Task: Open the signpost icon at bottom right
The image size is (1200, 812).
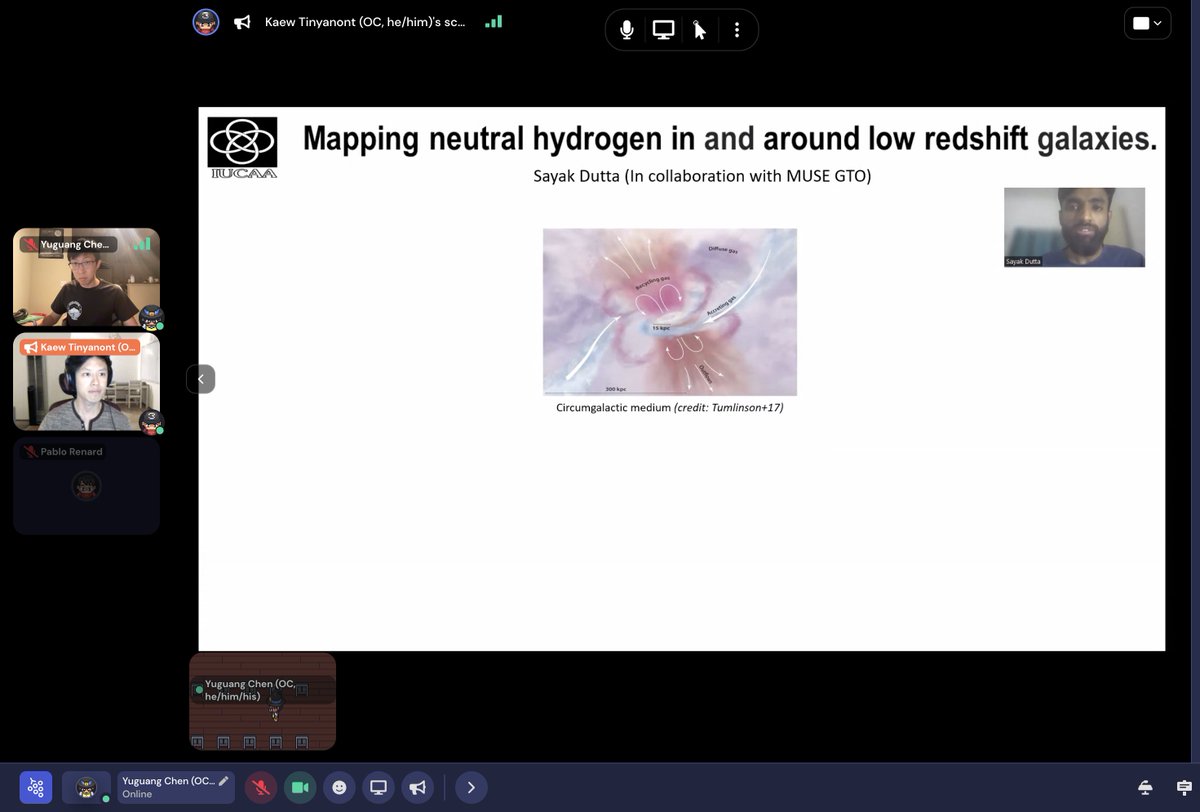Action: coord(1184,787)
